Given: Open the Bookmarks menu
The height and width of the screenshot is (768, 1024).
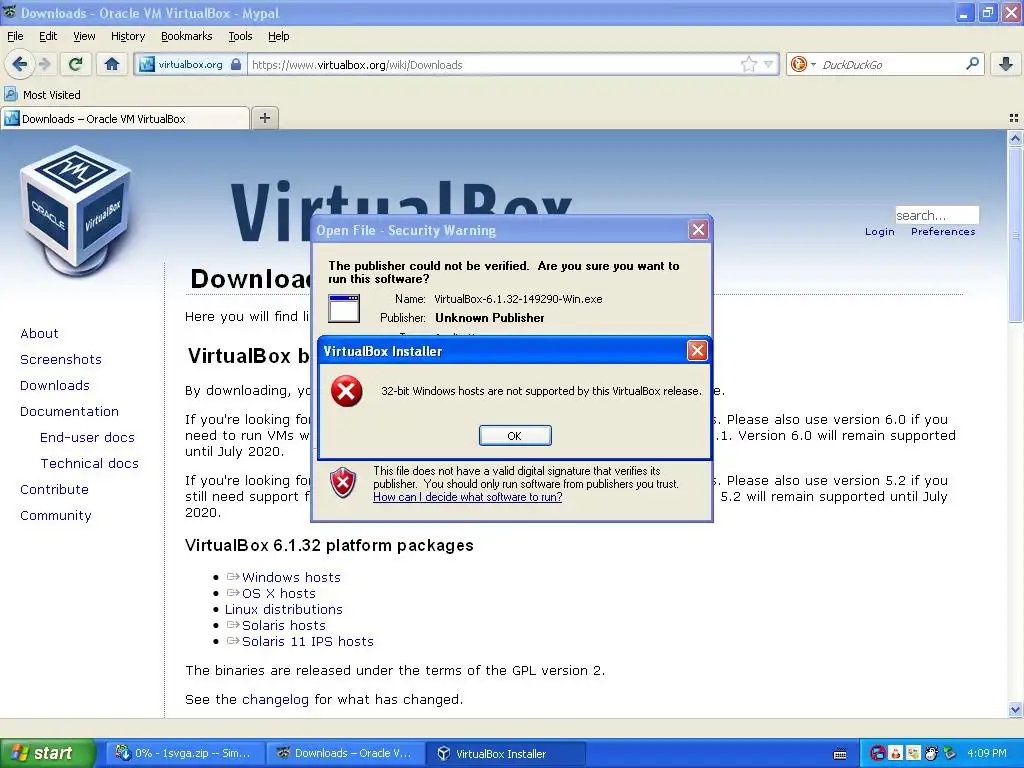Looking at the screenshot, I should (x=186, y=36).
